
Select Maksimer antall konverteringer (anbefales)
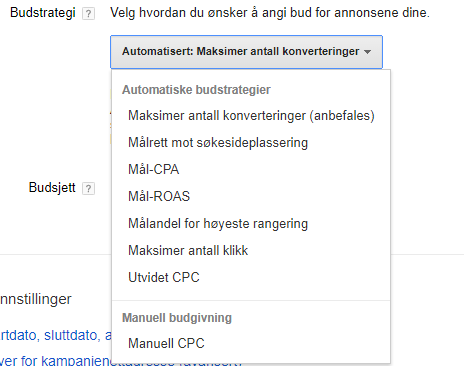251,116
